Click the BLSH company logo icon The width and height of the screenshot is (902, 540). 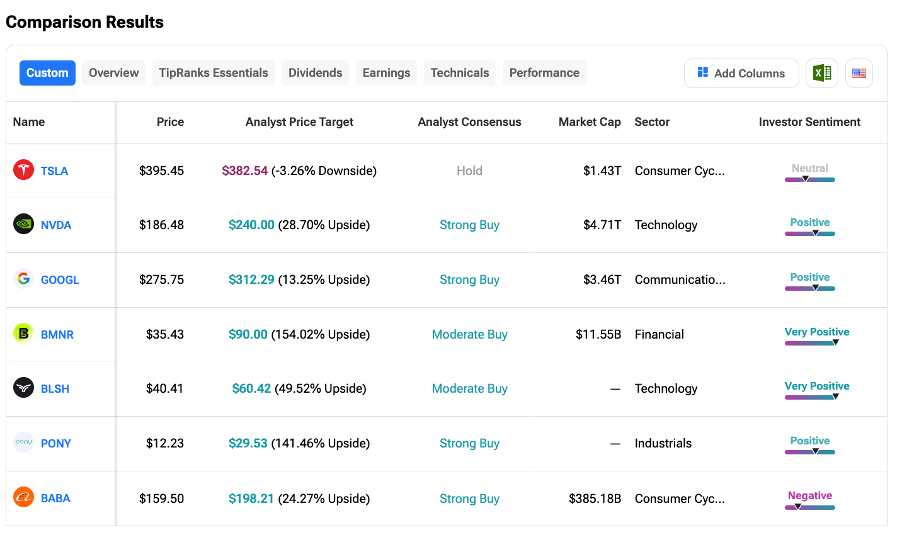pyautogui.click(x=23, y=388)
